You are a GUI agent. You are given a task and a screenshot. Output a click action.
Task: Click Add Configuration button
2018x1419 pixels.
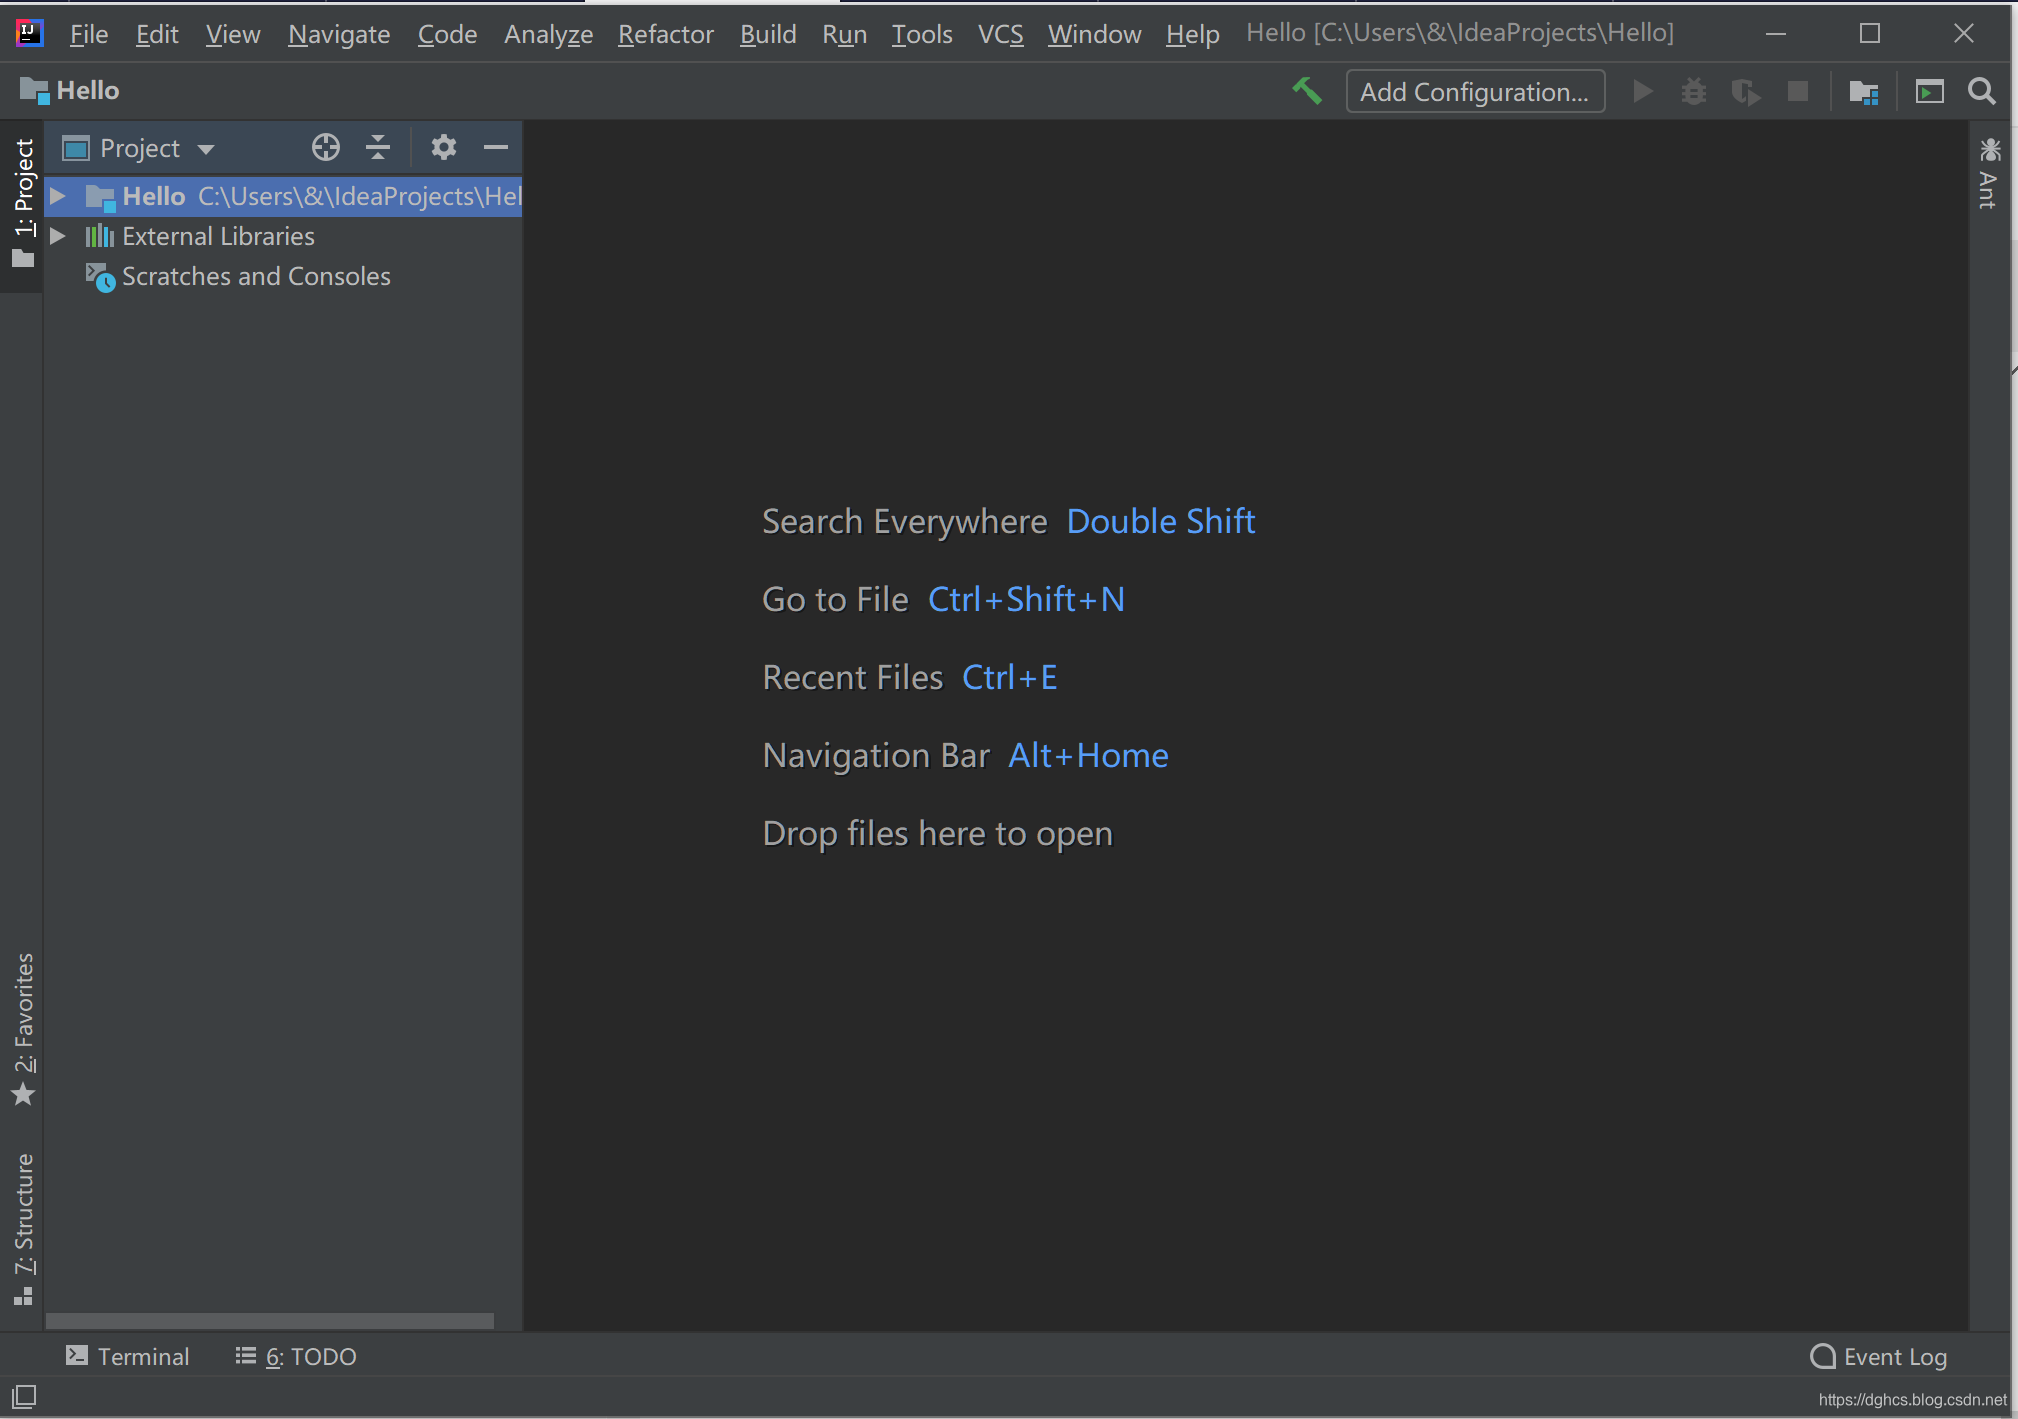coord(1475,91)
